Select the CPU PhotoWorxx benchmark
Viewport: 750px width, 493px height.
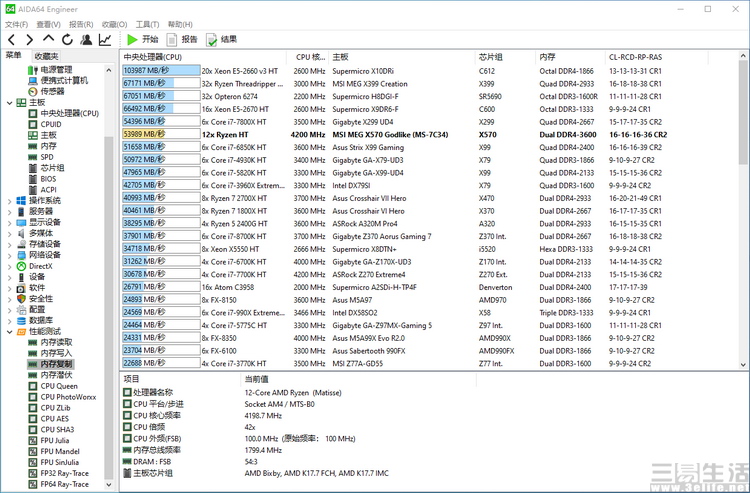pos(68,397)
